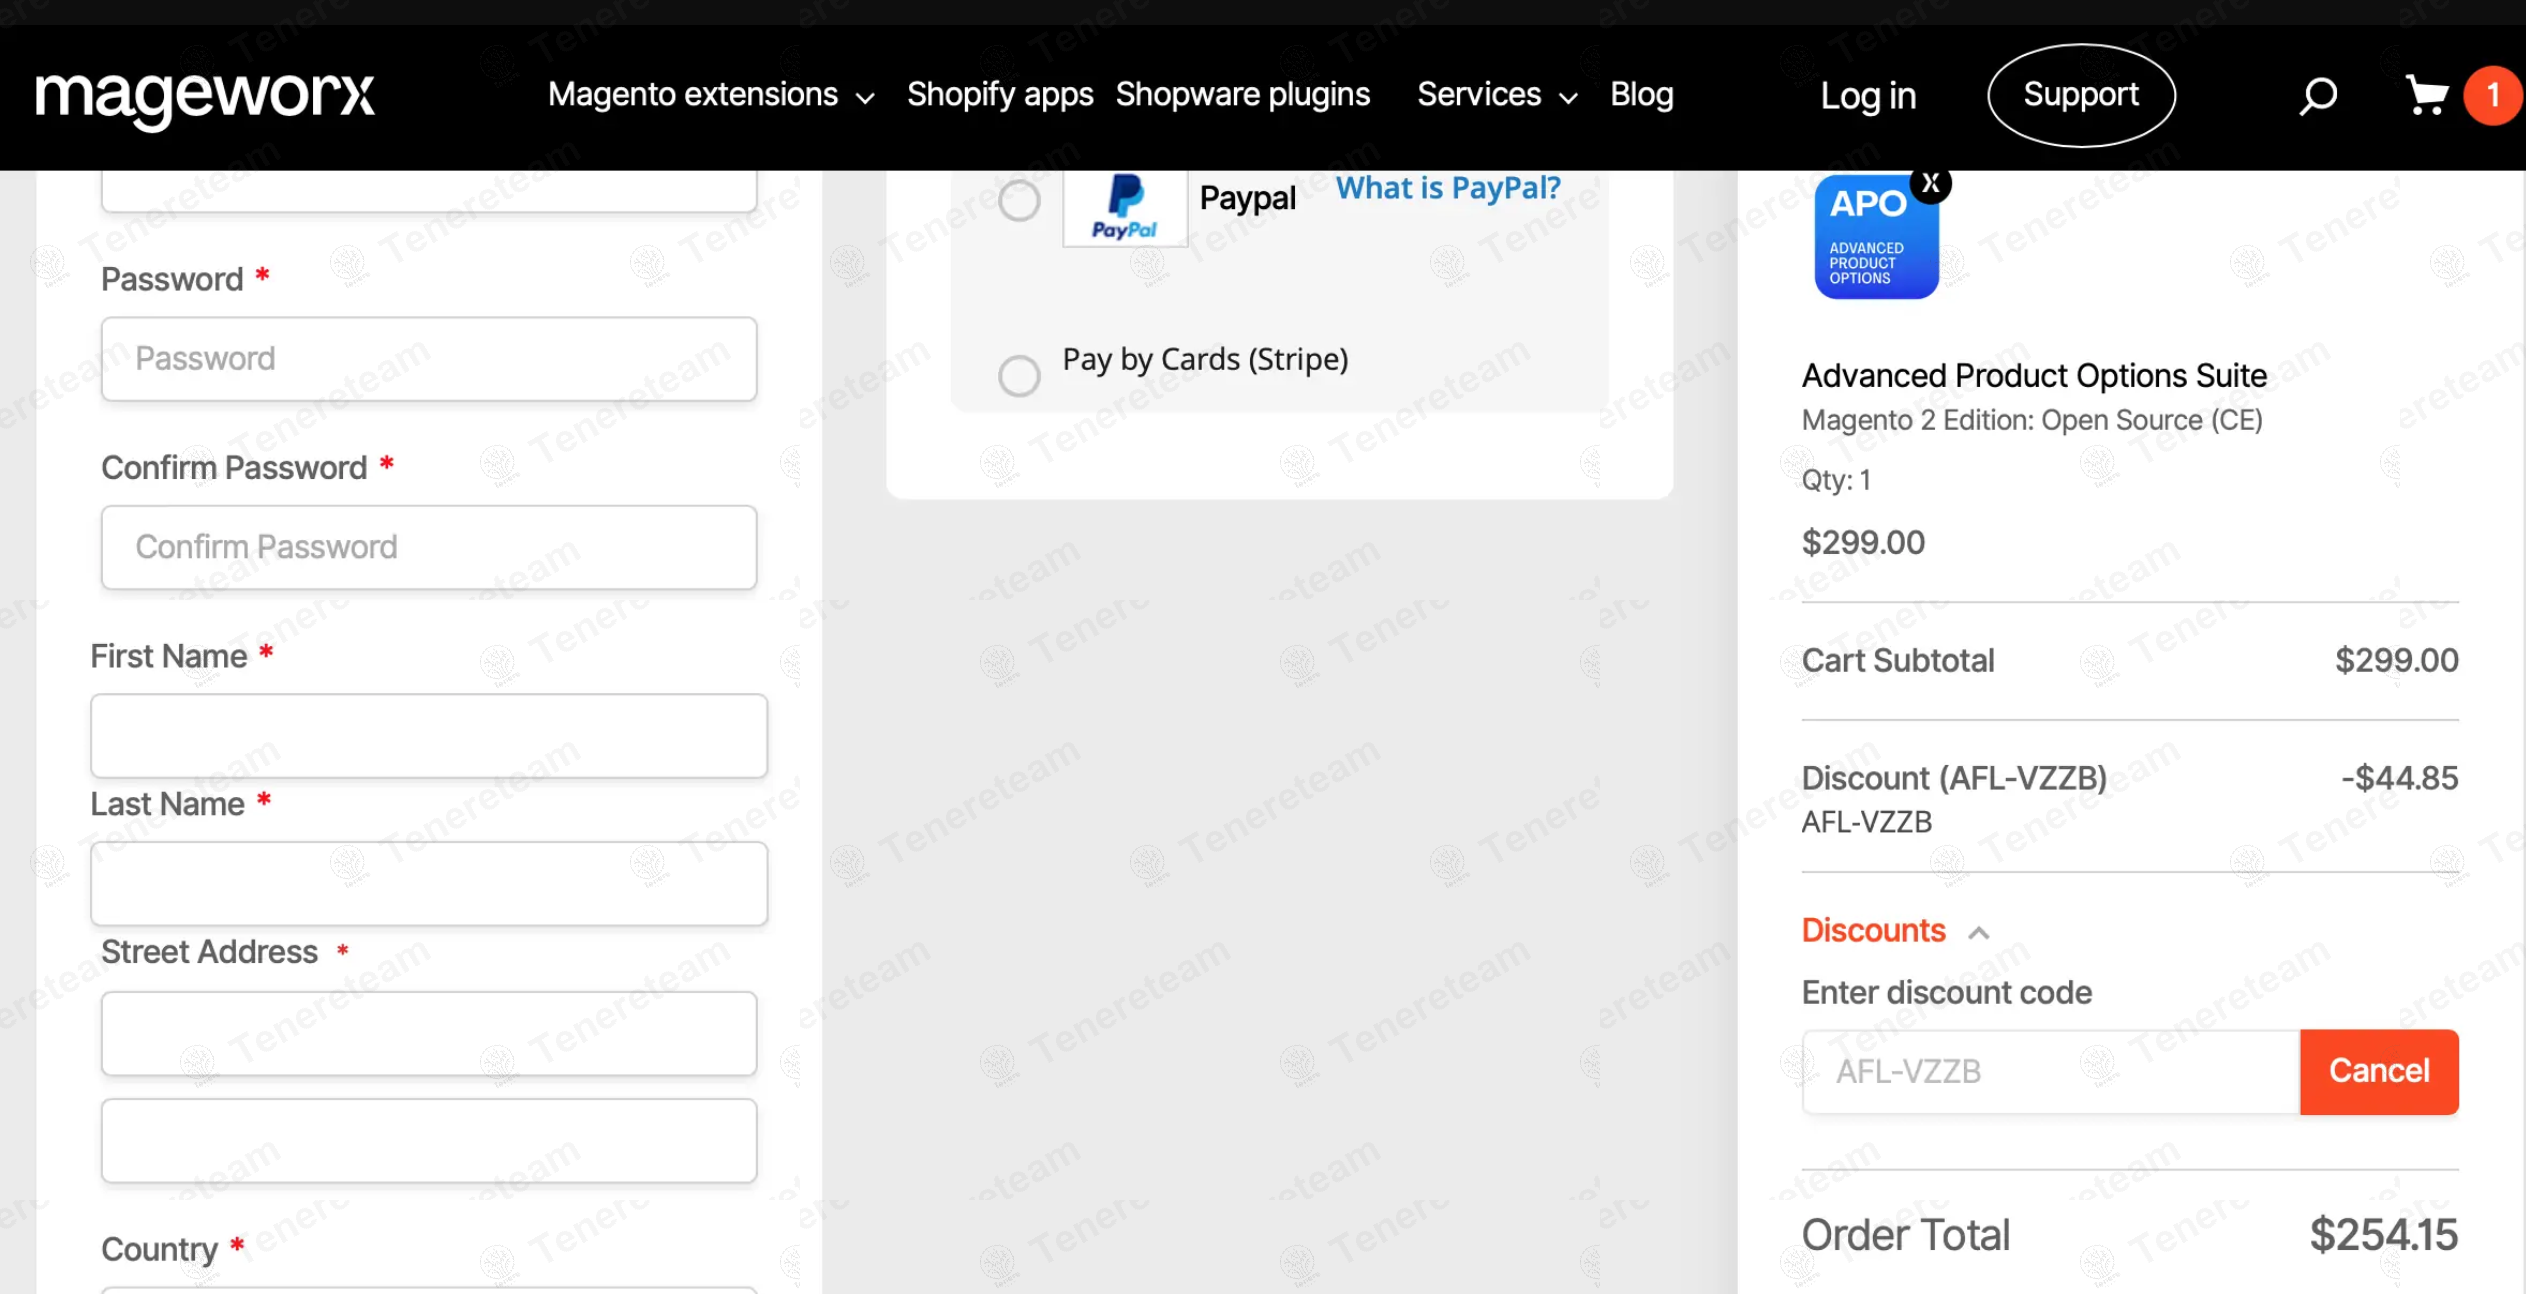2526x1294 pixels.
Task: Click the Cart Subtotal label
Action: coord(1897,661)
